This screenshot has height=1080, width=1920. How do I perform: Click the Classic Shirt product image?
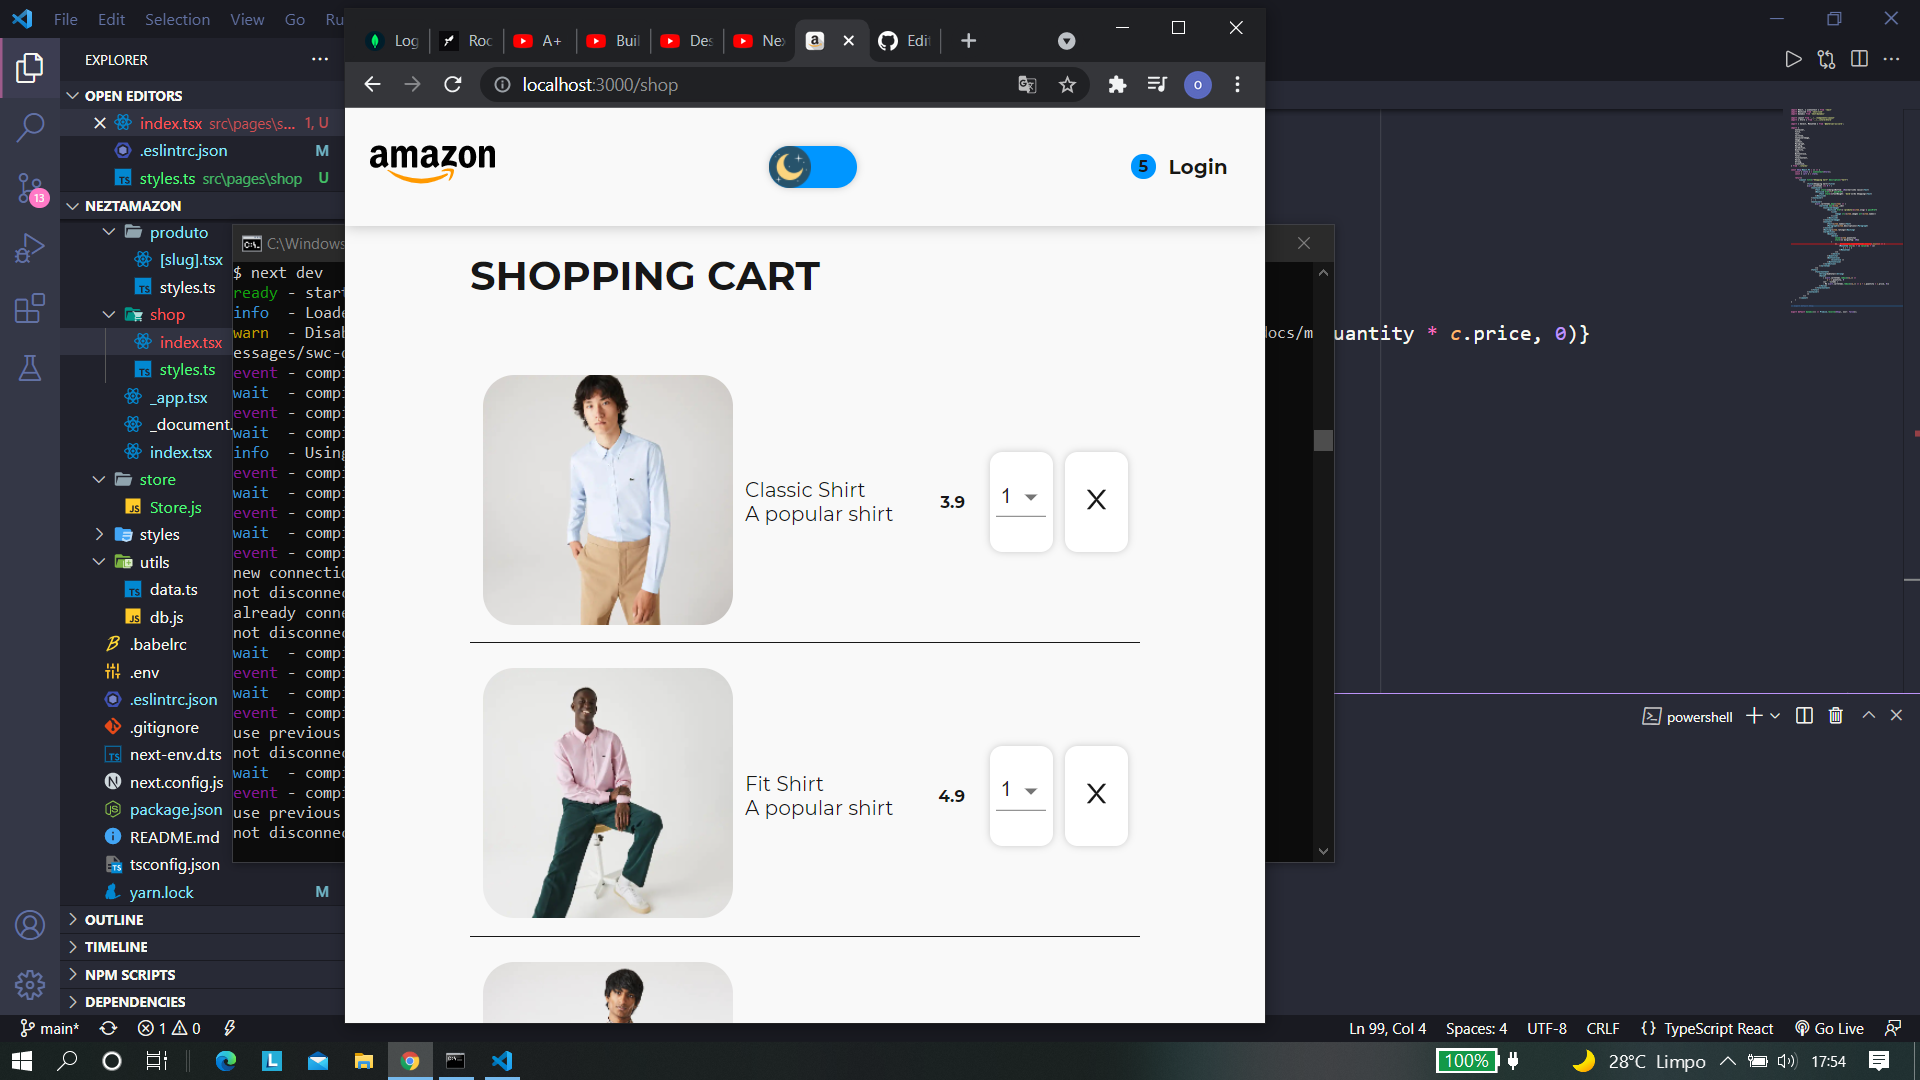tap(608, 500)
